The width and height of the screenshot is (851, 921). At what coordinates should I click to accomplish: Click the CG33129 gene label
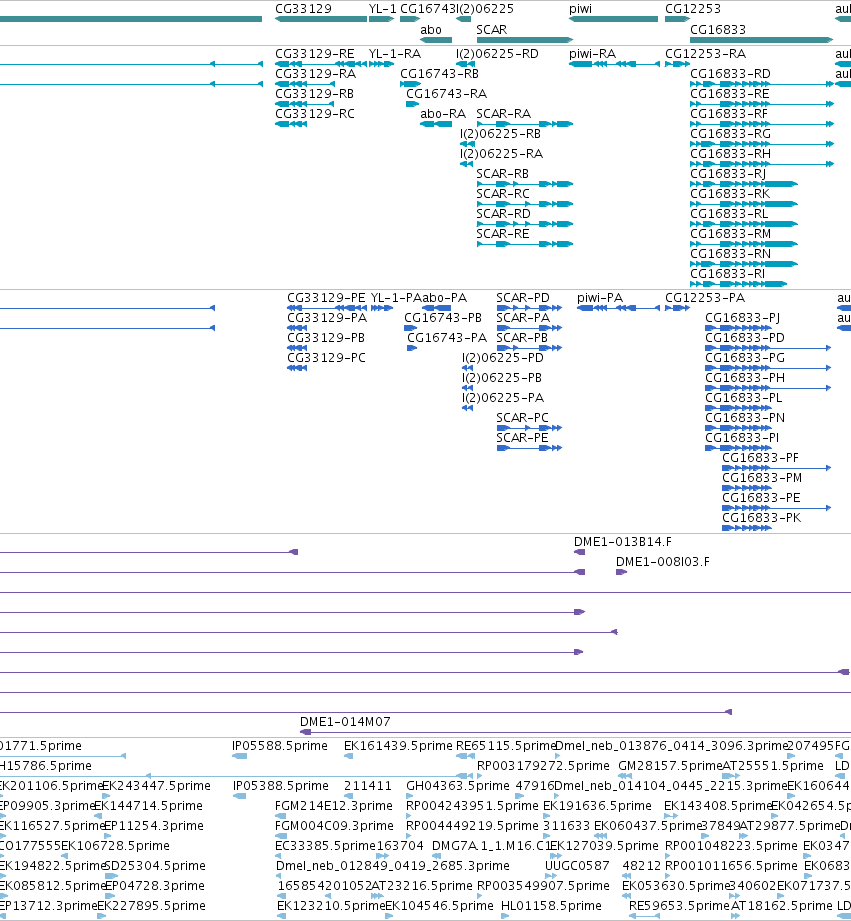coord(303,9)
